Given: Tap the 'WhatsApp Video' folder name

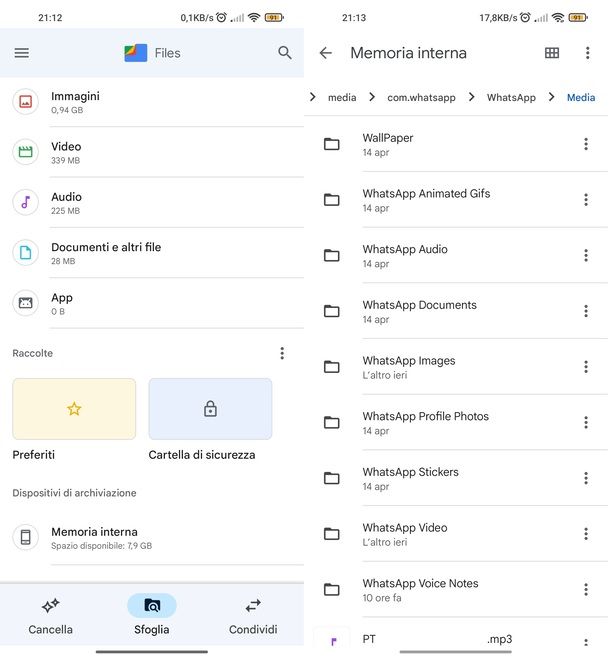Looking at the screenshot, I should 405,528.
